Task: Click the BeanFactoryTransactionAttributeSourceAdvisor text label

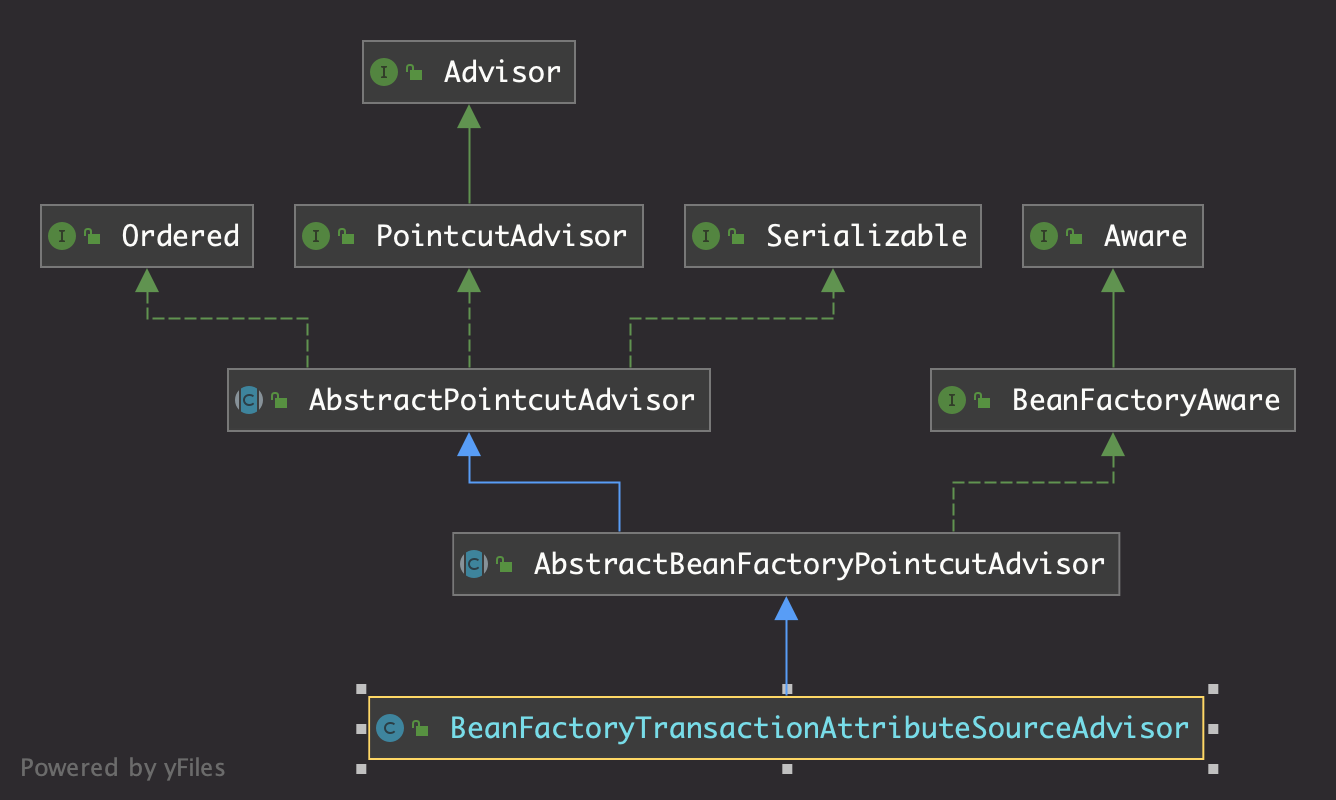Action: coord(820,728)
